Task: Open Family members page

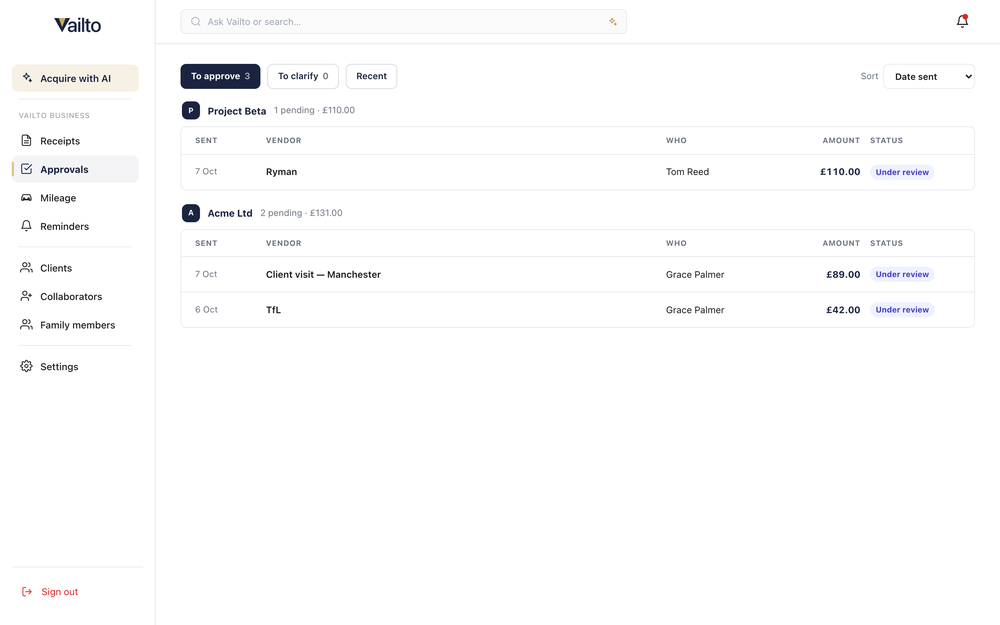Action: [x=75, y=325]
